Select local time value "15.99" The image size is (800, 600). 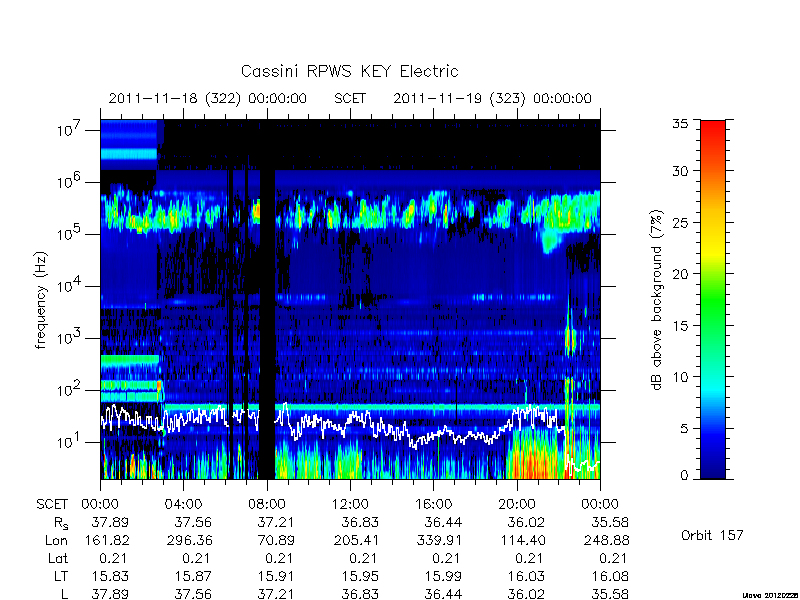[x=443, y=577]
